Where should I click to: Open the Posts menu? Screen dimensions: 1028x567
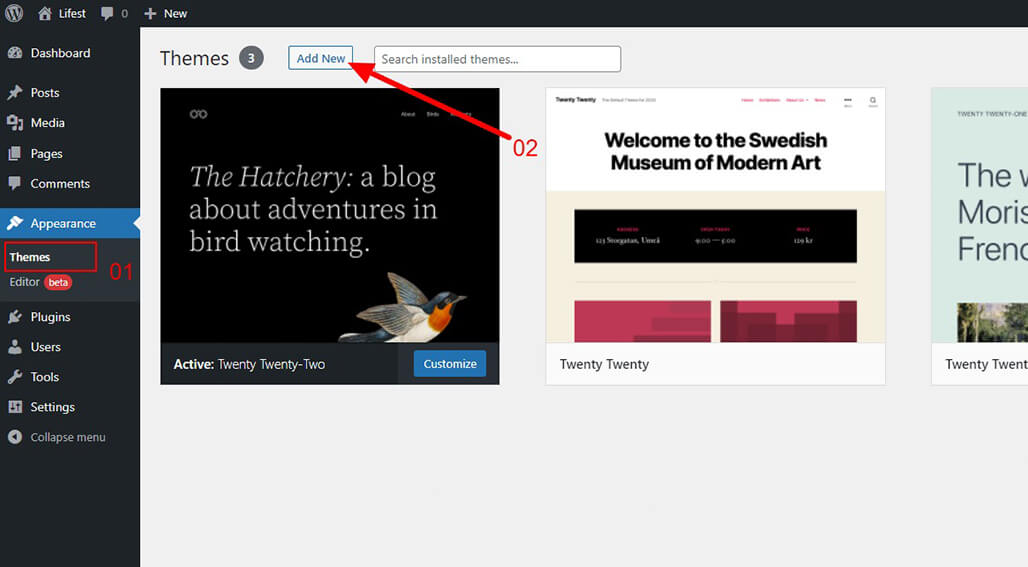pyautogui.click(x=45, y=92)
